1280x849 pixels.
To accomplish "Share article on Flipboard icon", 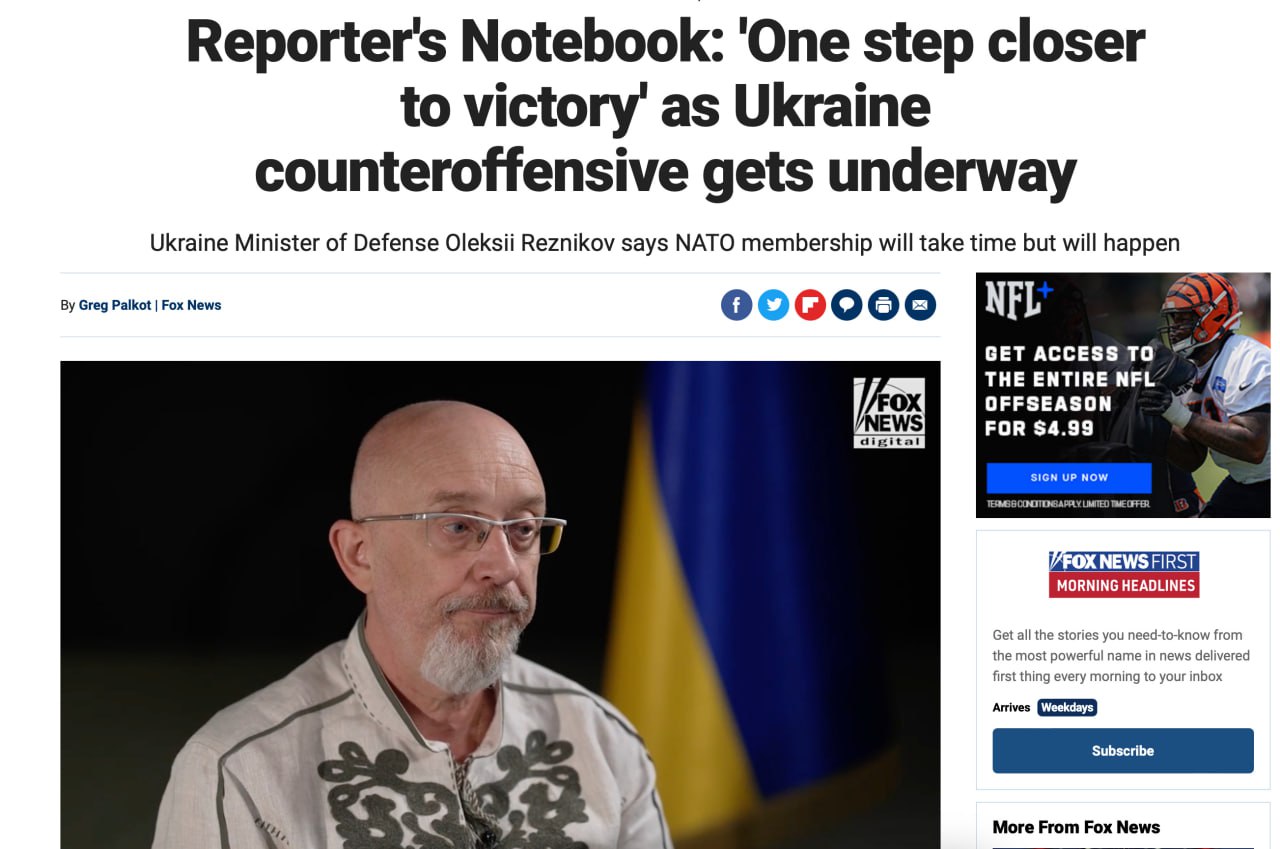I will point(810,305).
